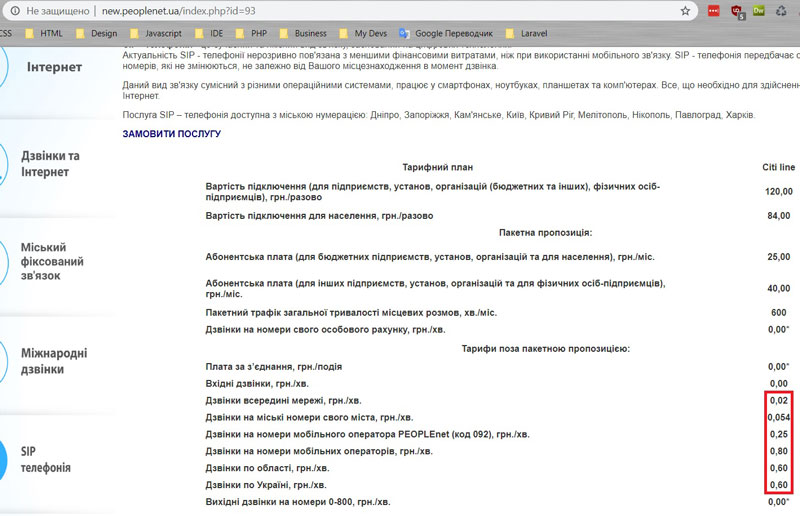The height and width of the screenshot is (516, 800).
Task: Select the 84,00 connection cost value
Action: (x=779, y=216)
